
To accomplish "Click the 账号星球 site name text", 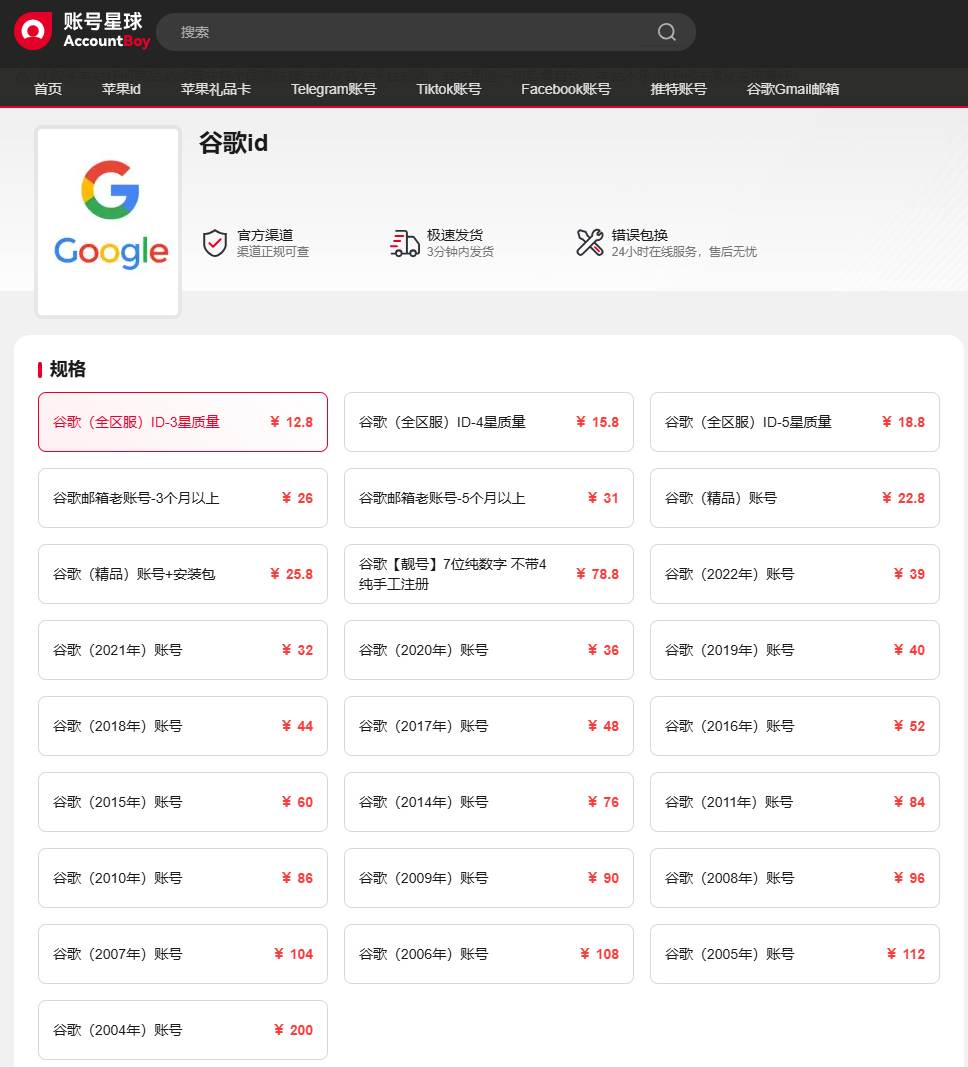I will [x=103, y=22].
